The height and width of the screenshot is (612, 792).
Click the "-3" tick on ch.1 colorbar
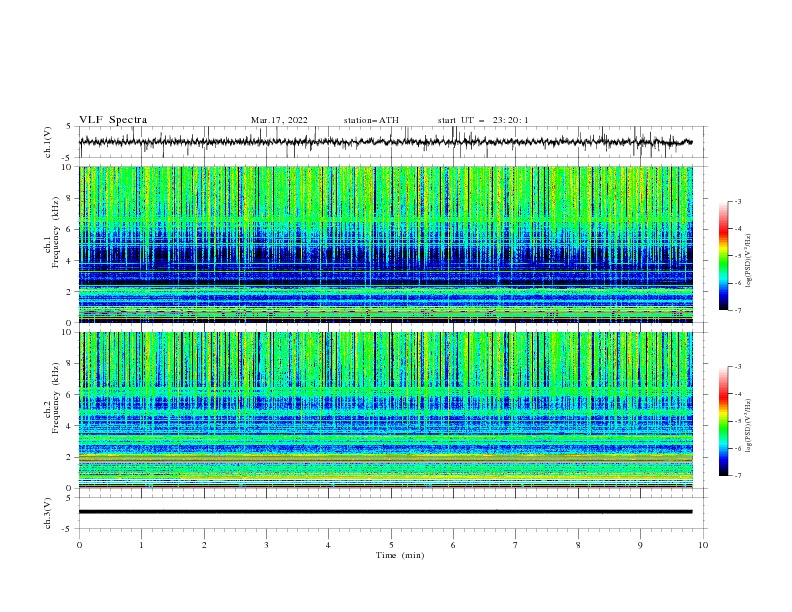point(737,201)
